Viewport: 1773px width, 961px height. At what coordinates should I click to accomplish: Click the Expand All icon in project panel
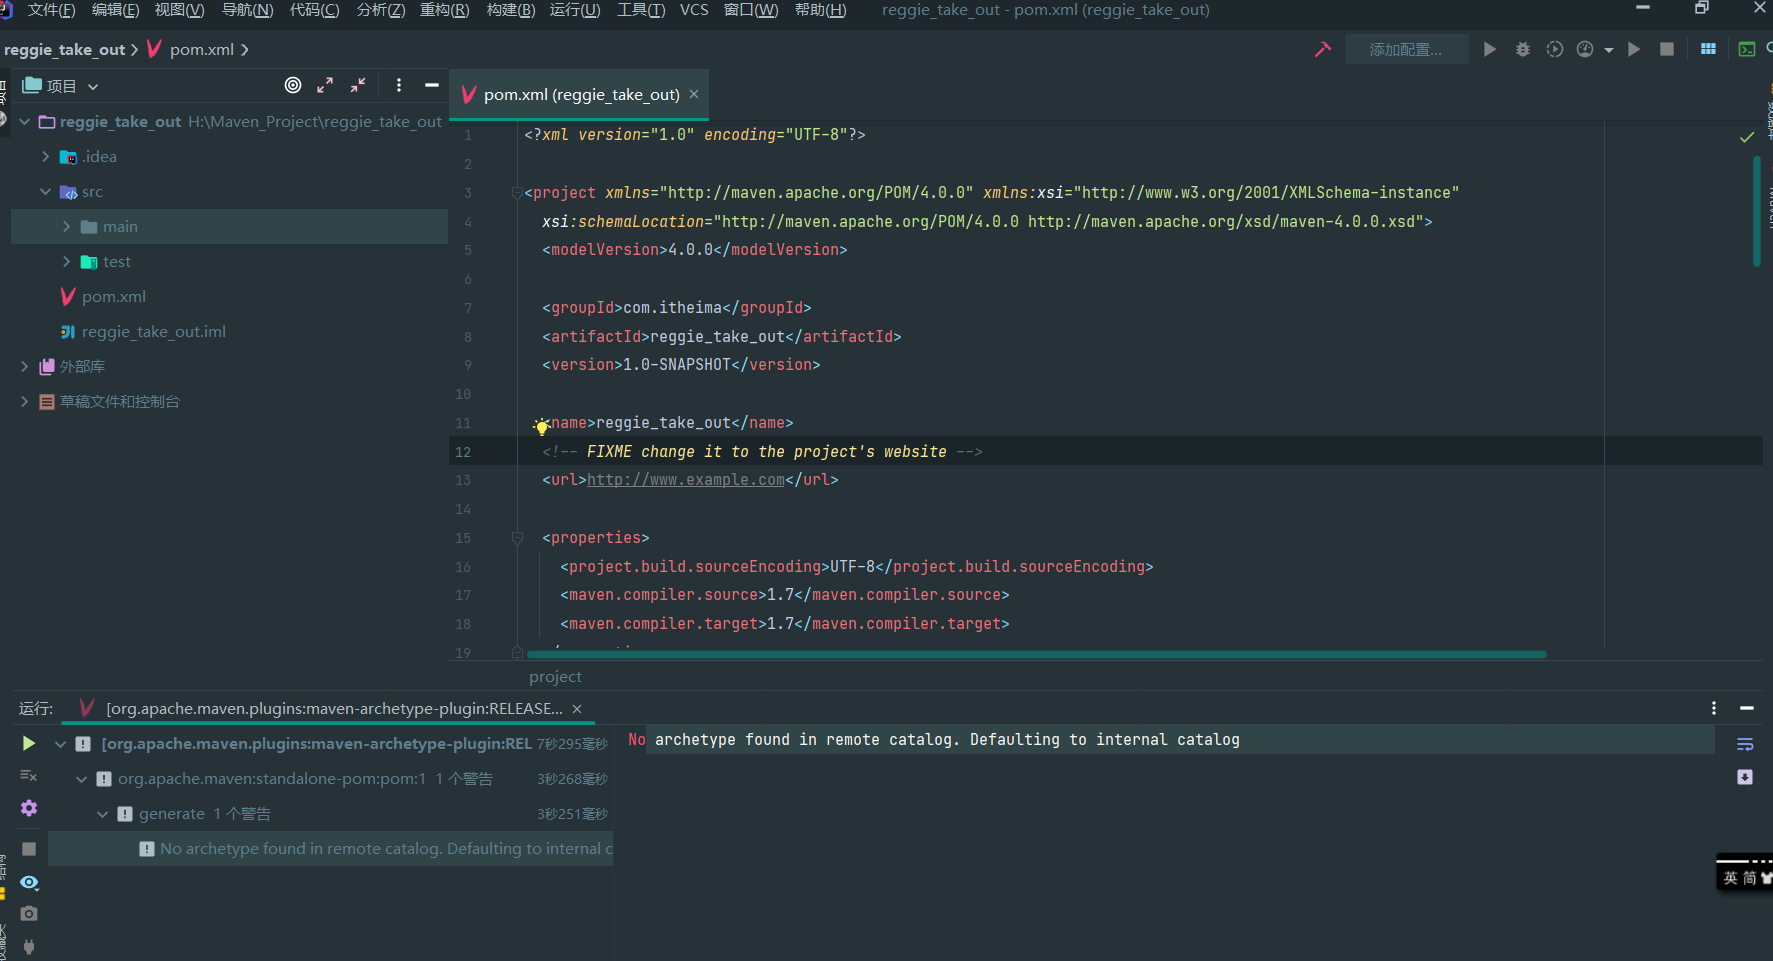tap(325, 85)
